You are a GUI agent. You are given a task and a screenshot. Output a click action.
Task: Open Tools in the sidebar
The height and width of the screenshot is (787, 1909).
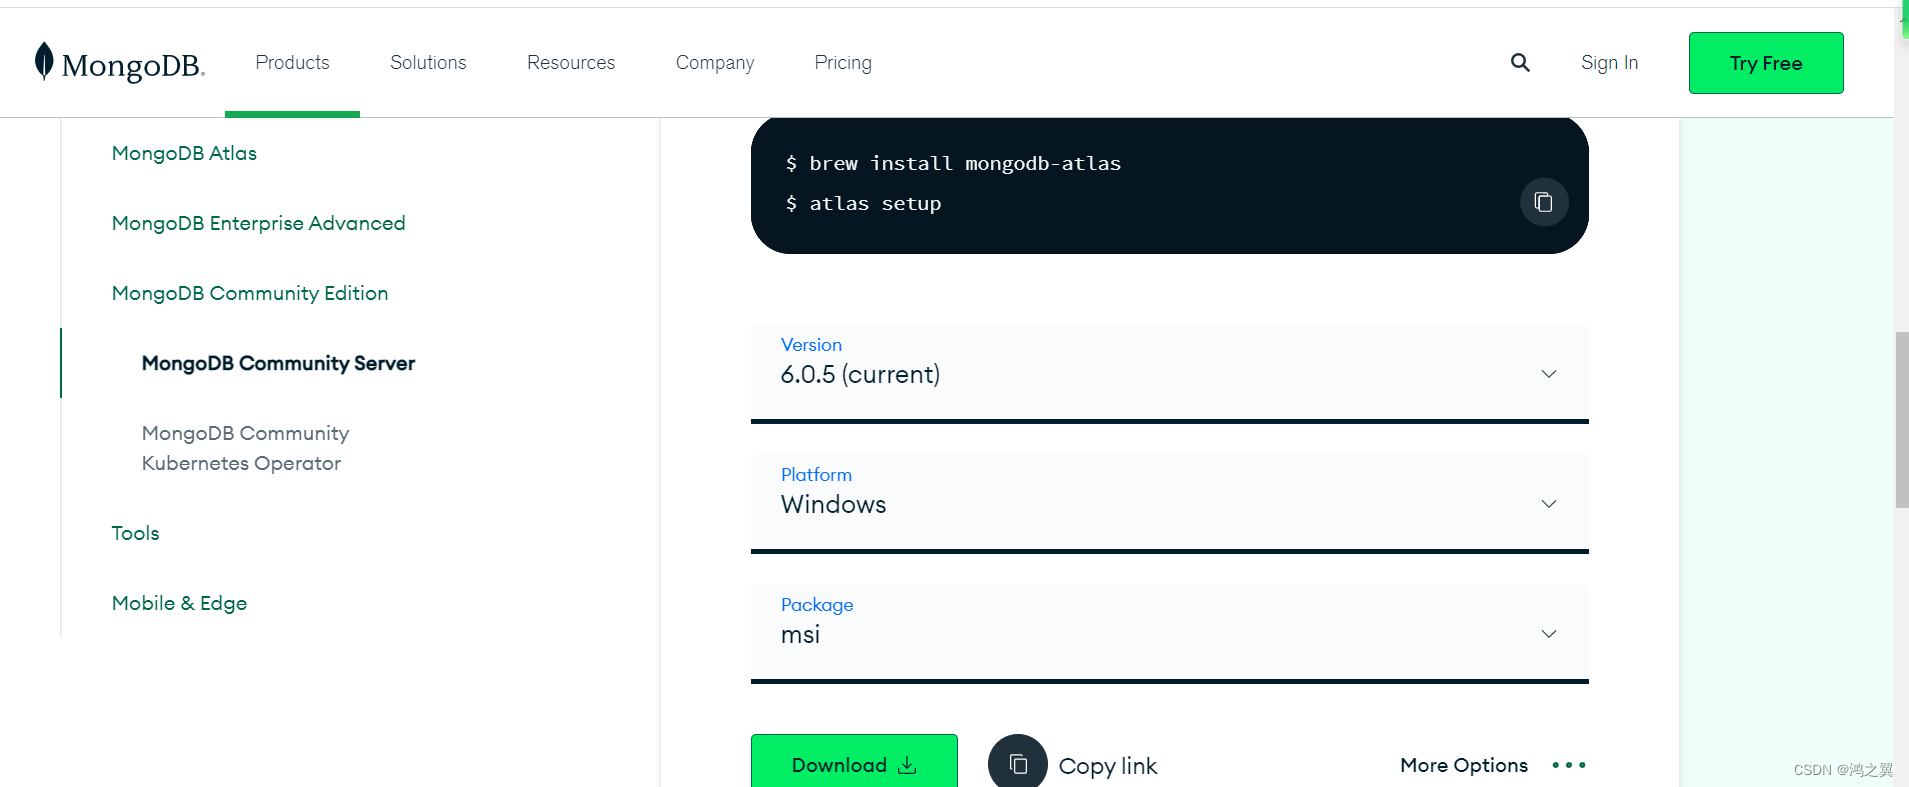(135, 533)
